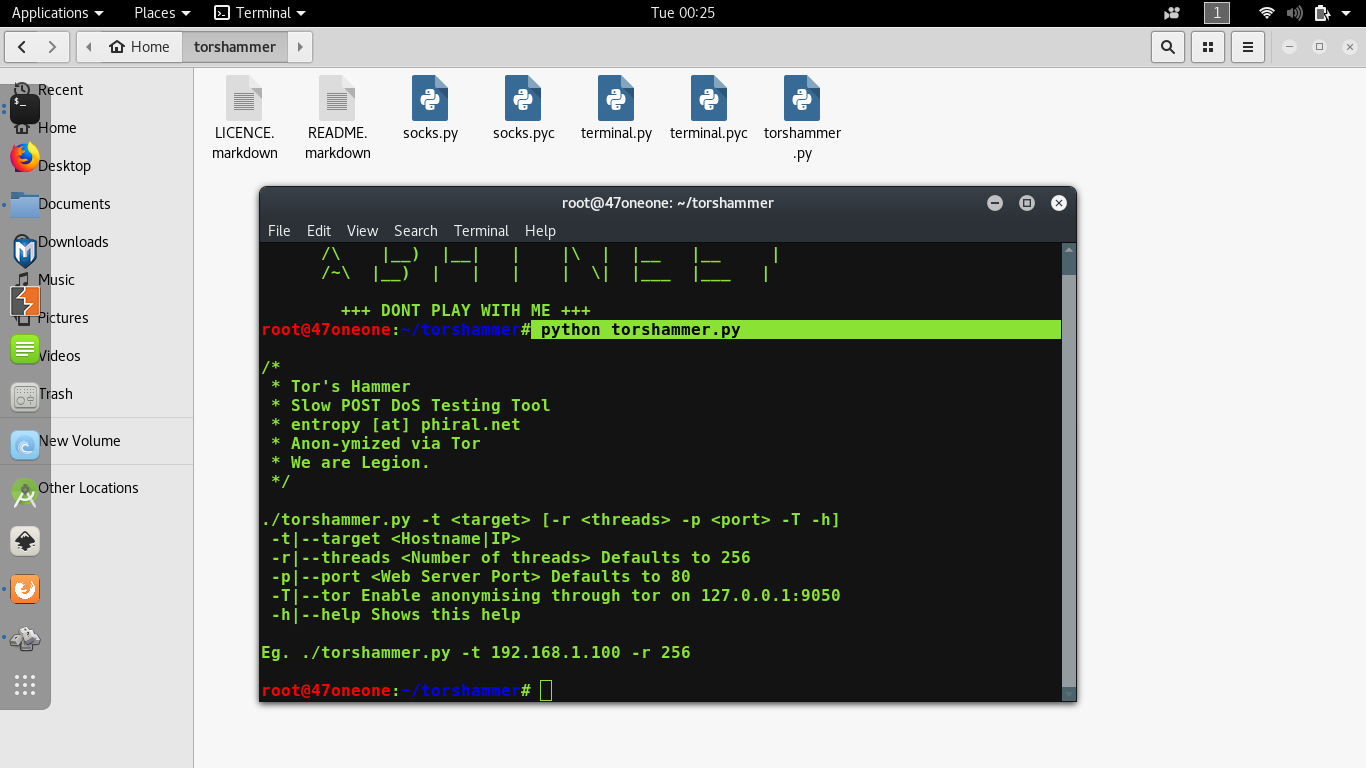Image resolution: width=1366 pixels, height=768 pixels.
Task: Click the path bar right arrow
Action: [300, 46]
